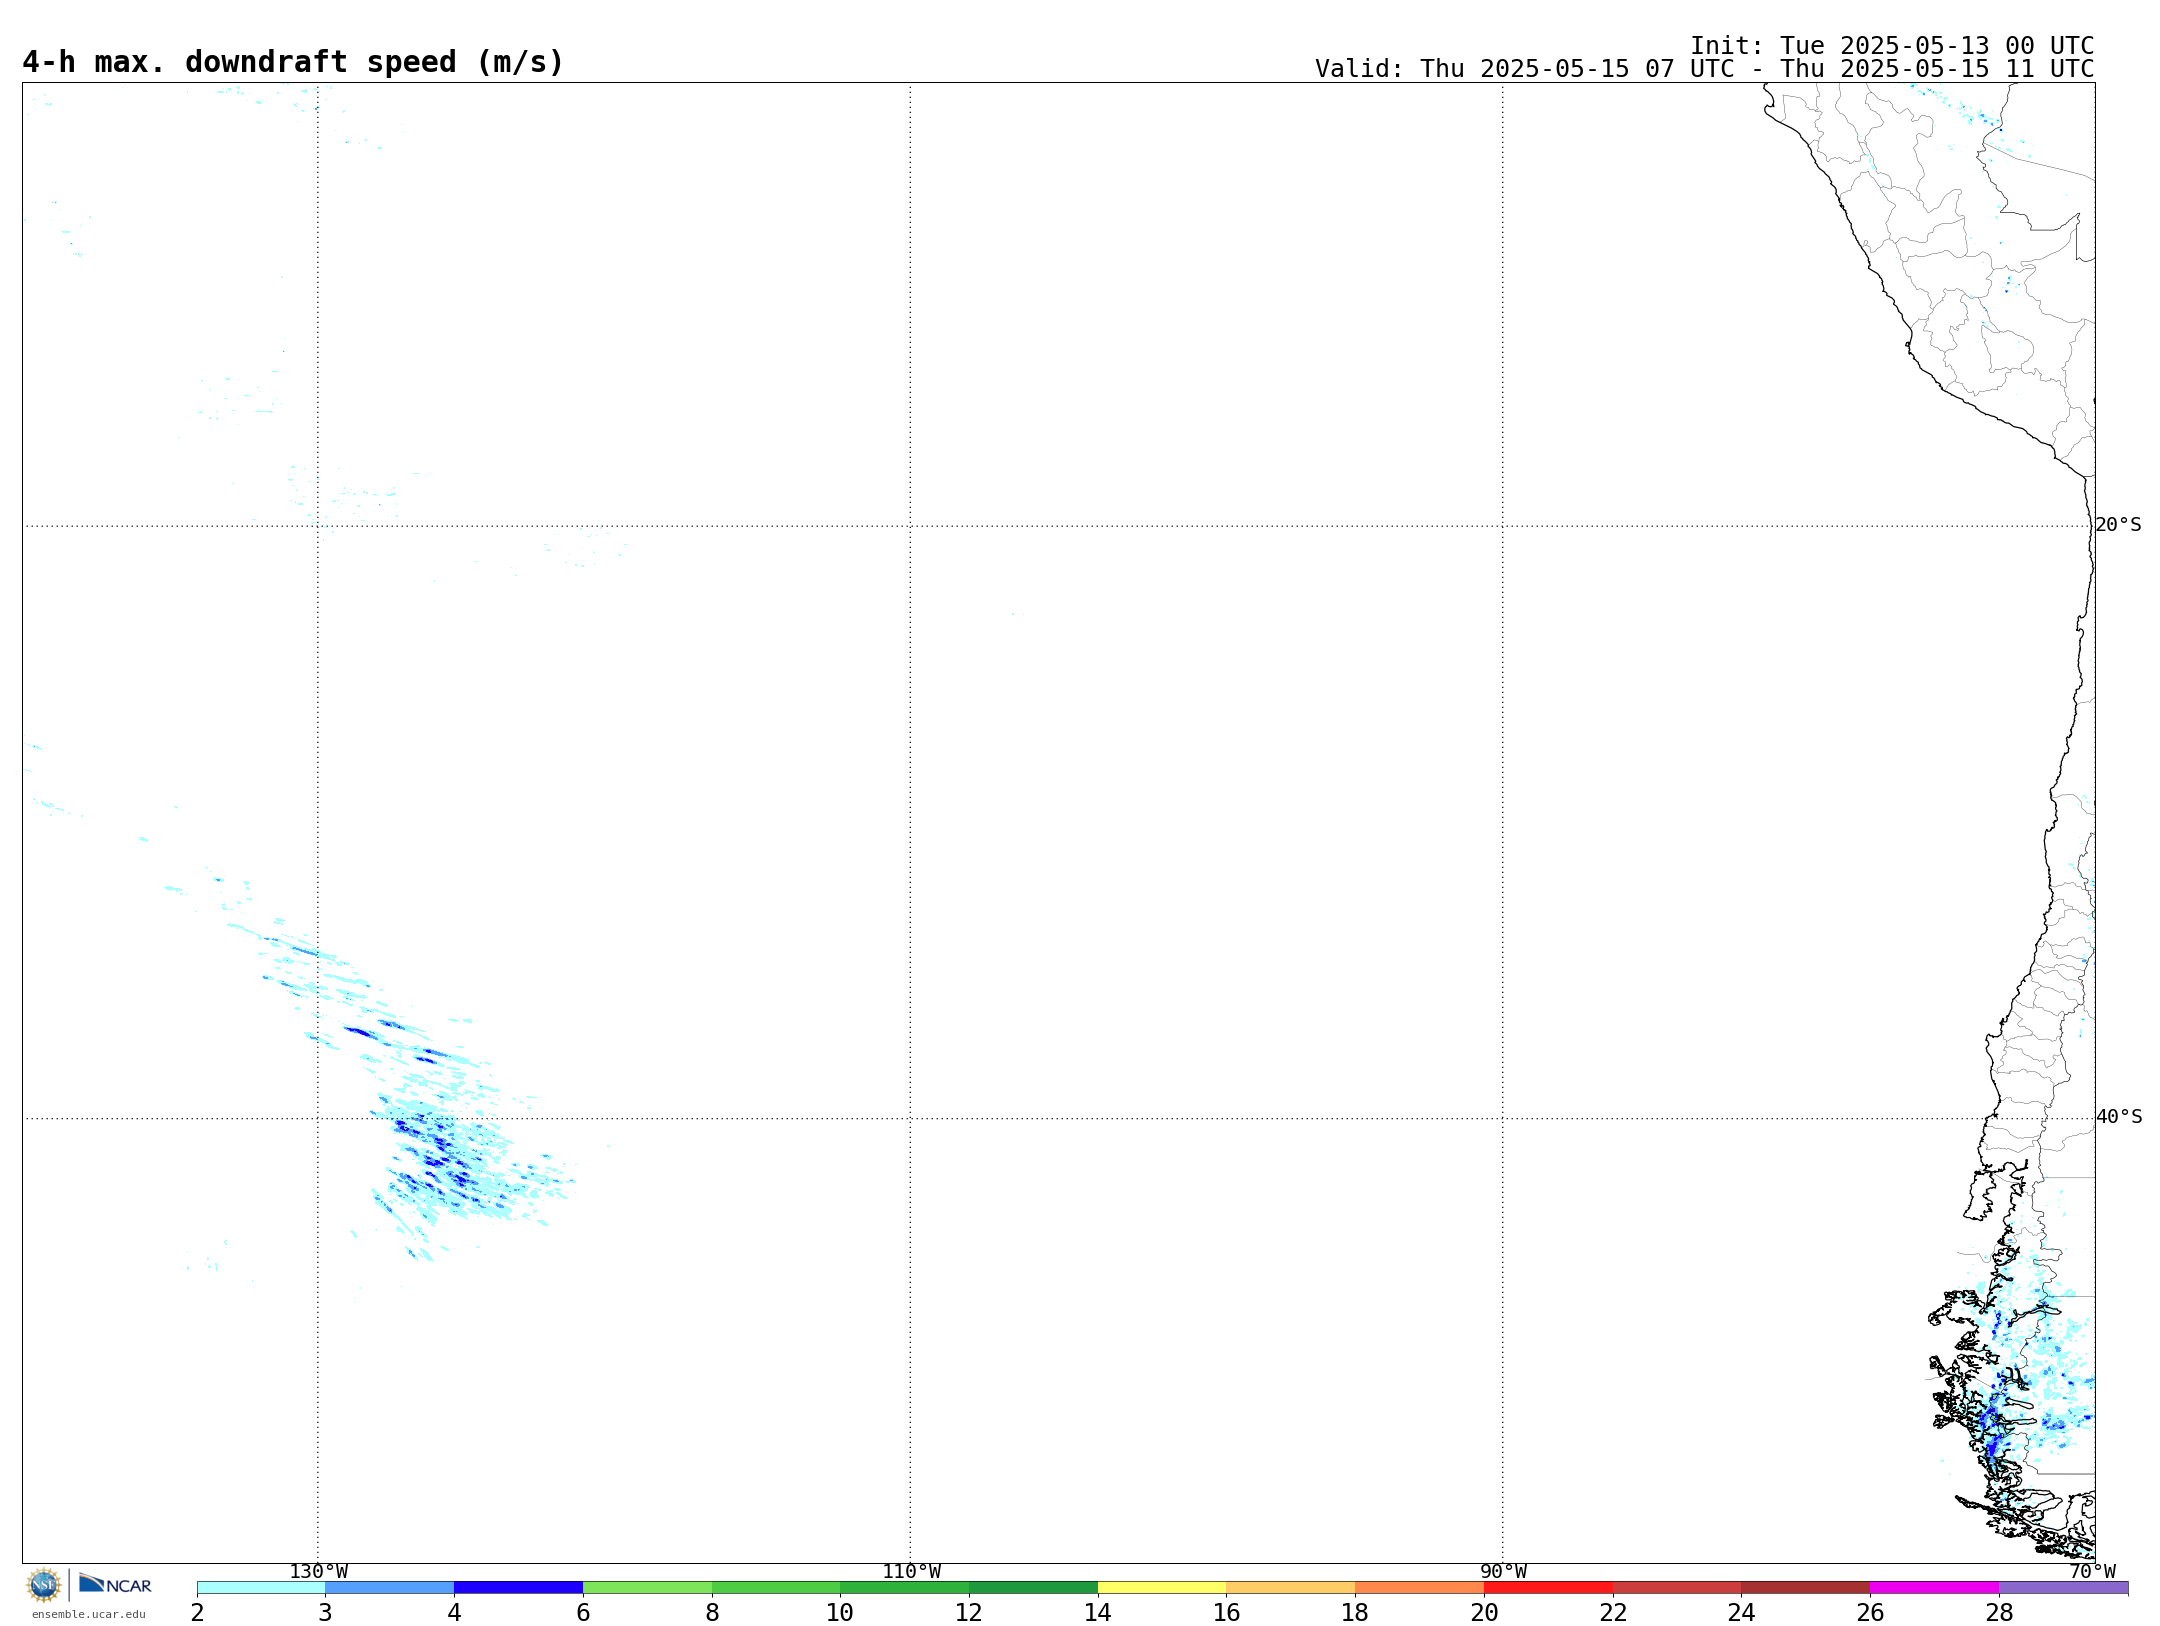This screenshot has width=2160, height=1626.
Task: Click the light orange 16–18 color swatch
Action: point(1291,1588)
